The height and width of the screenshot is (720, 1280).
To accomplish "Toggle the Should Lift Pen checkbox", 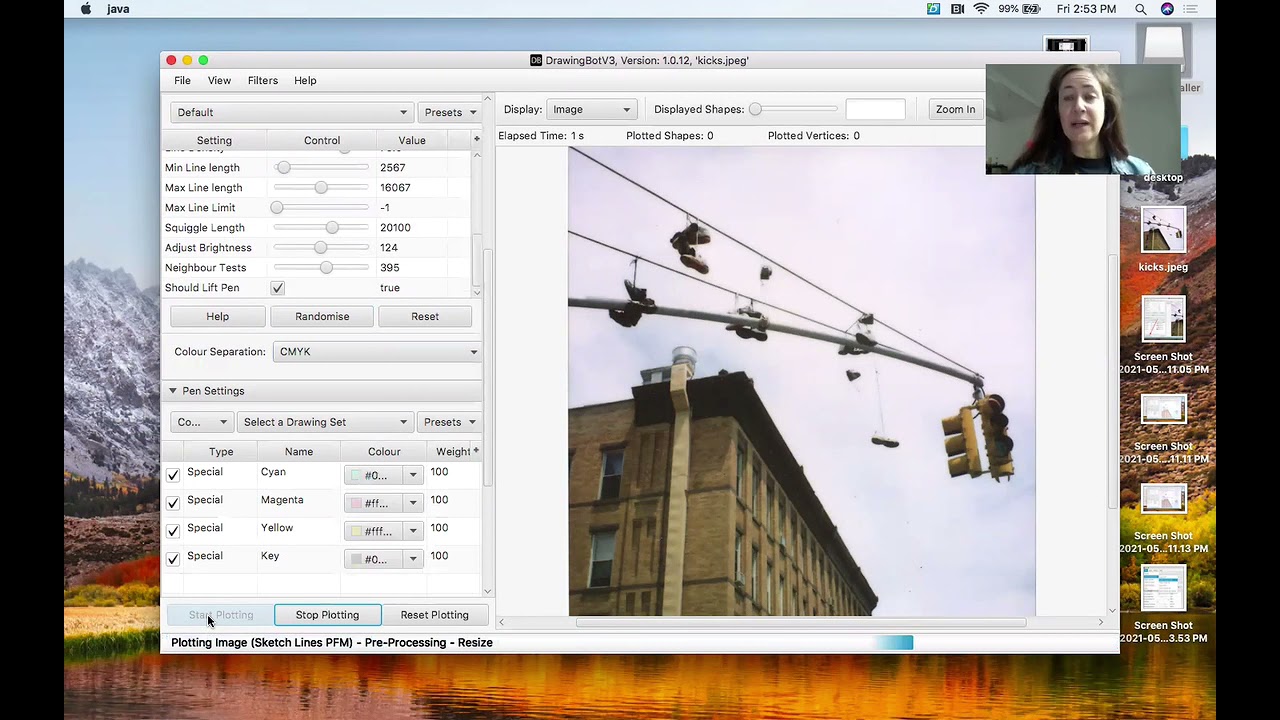I will 278,288.
